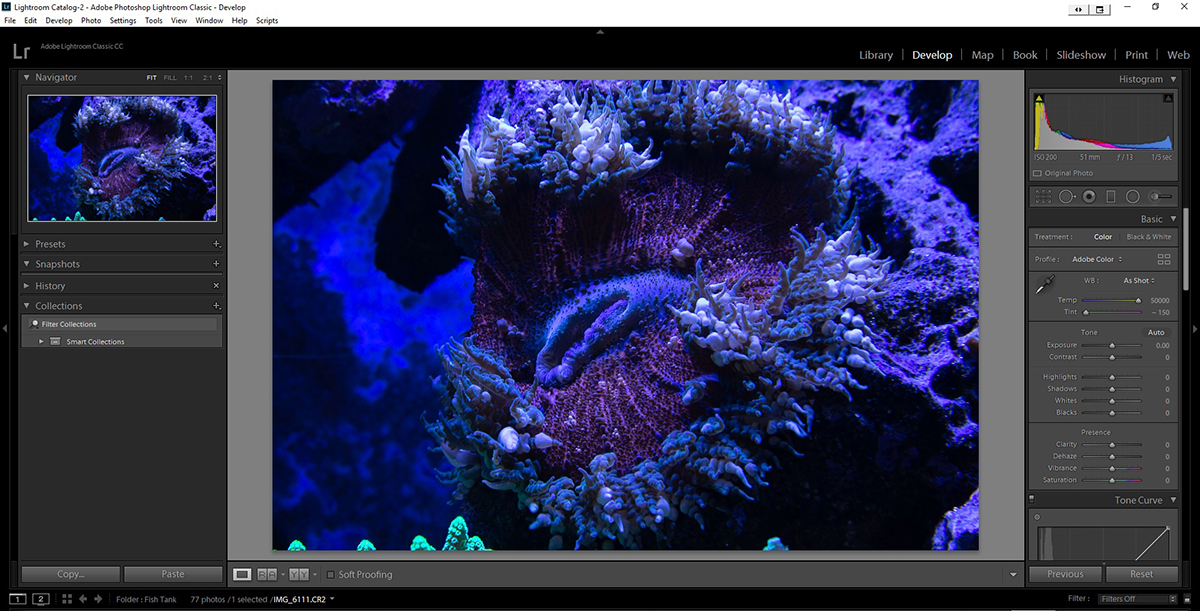Select the Spot Removal tool
This screenshot has width=1200, height=611.
coord(1066,197)
